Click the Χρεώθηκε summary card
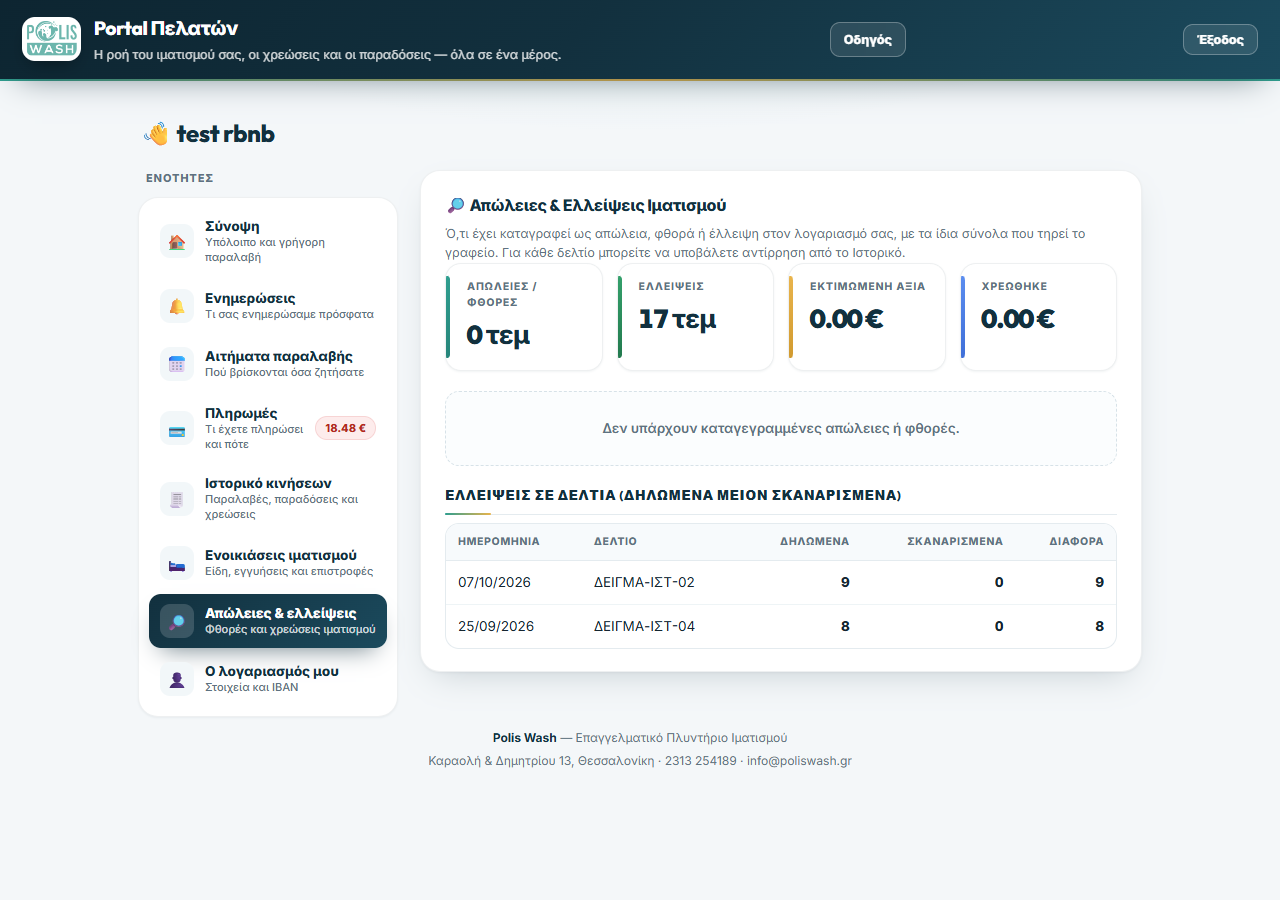 coord(1039,317)
